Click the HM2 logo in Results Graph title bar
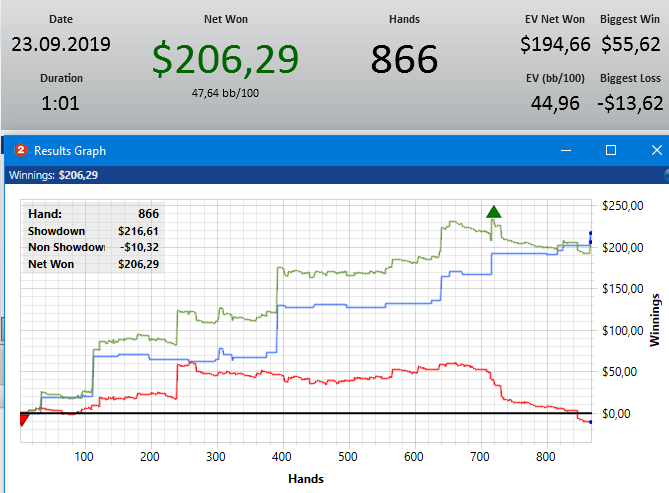Image resolution: width=669 pixels, height=493 pixels. click(20, 150)
